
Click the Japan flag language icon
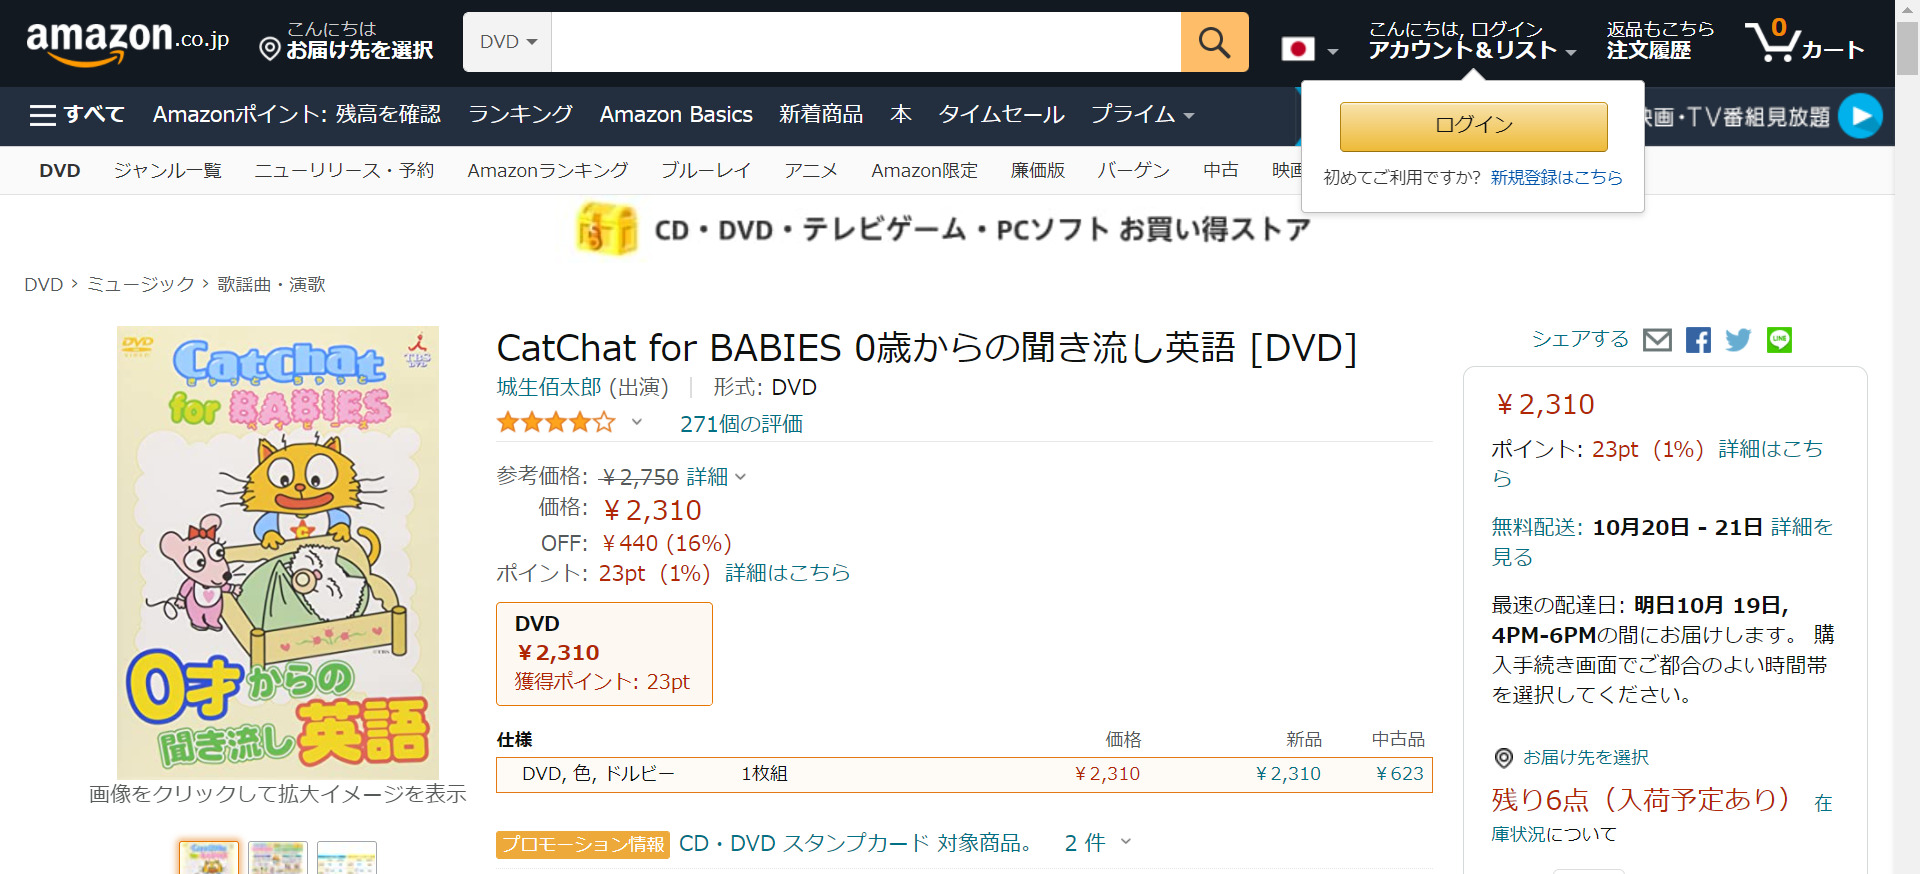coord(1298,49)
